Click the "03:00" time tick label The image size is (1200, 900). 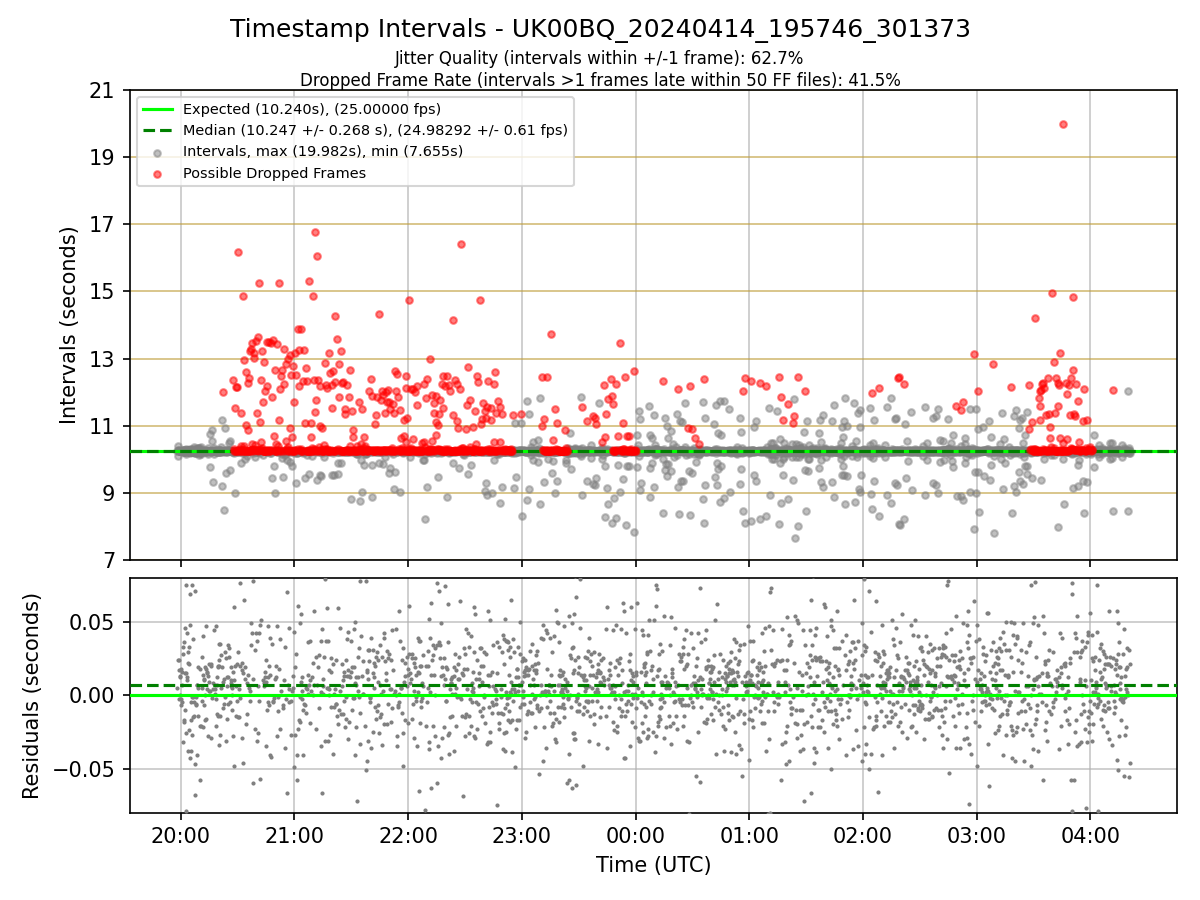976,834
